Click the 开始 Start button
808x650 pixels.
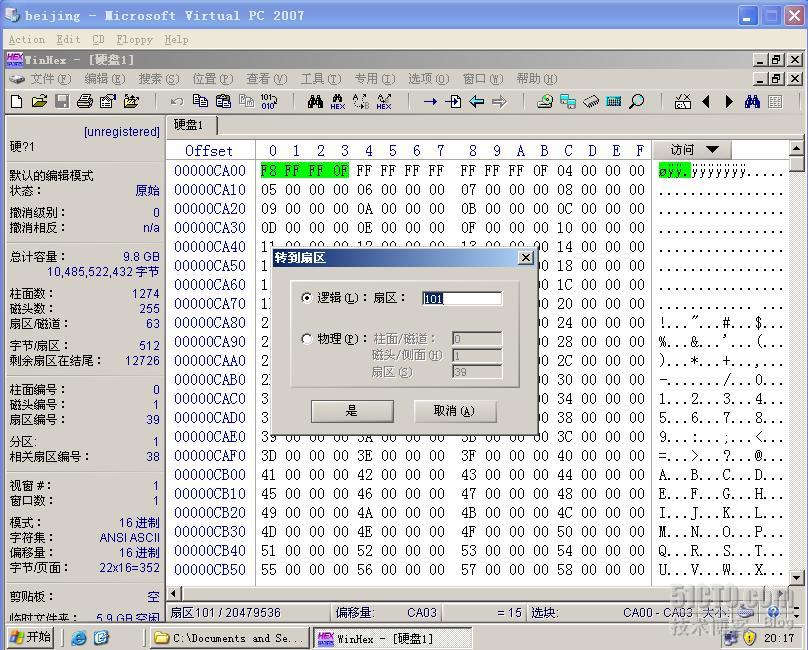(31, 638)
